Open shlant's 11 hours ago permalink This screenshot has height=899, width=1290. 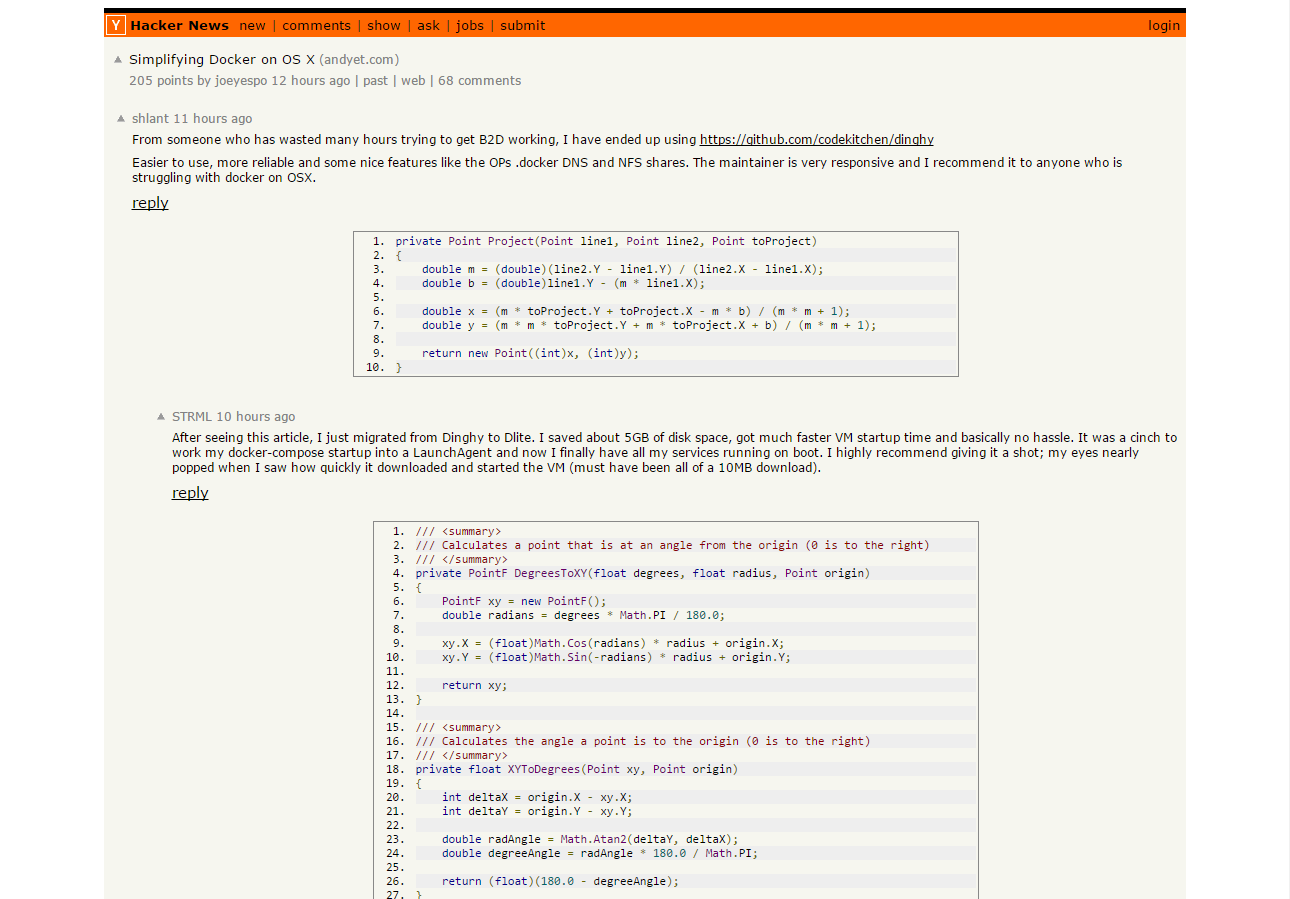[x=213, y=119]
